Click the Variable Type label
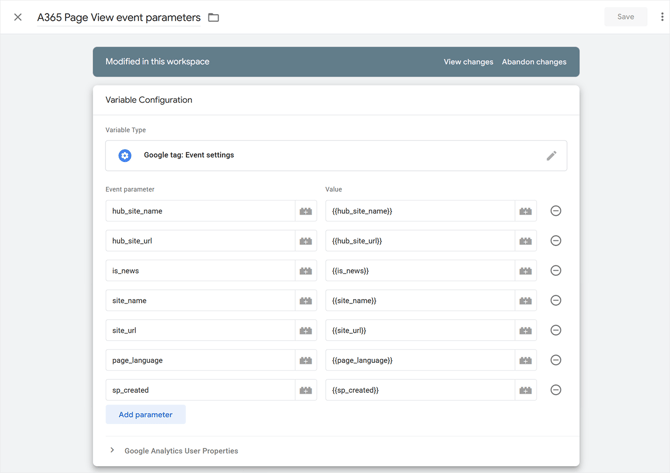Image resolution: width=670 pixels, height=473 pixels. (x=126, y=130)
